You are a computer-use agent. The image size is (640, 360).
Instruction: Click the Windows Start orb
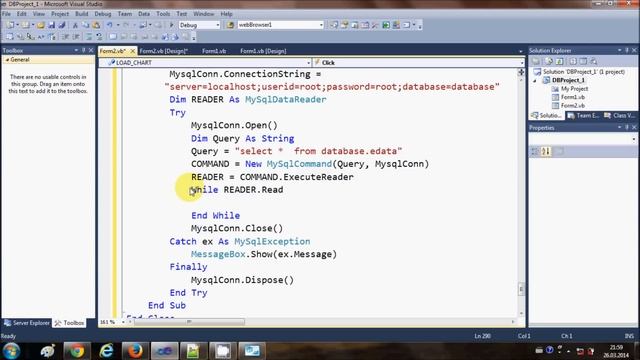(x=11, y=351)
